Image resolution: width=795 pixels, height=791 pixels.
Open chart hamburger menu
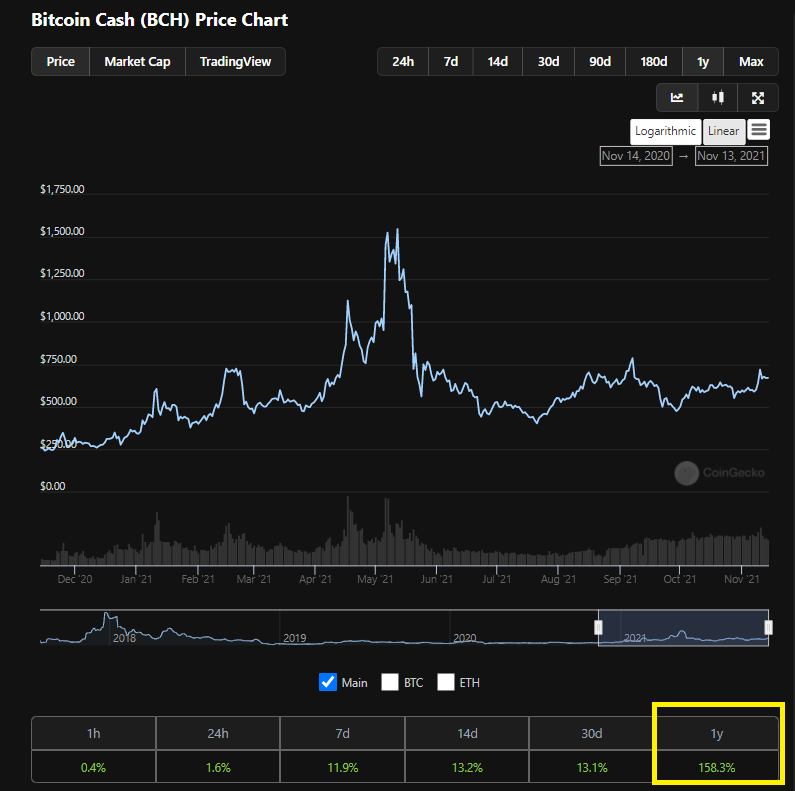pos(758,130)
